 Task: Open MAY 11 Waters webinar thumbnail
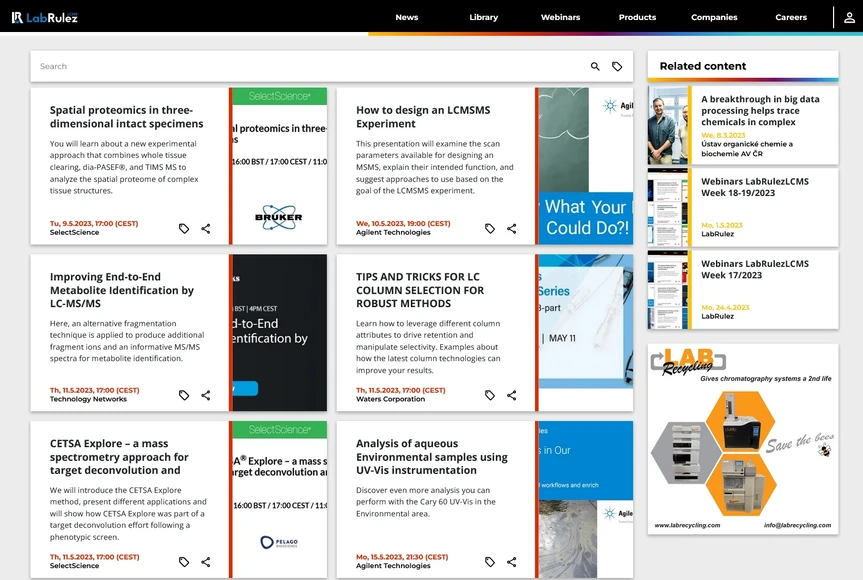(585, 332)
